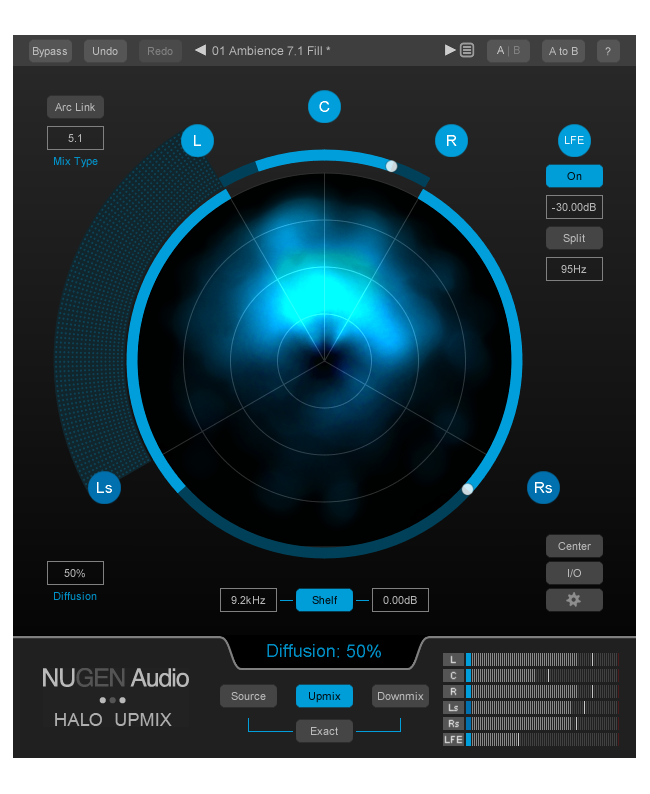Switch to Source monitoring view
This screenshot has height=794, width=650.
pos(248,696)
